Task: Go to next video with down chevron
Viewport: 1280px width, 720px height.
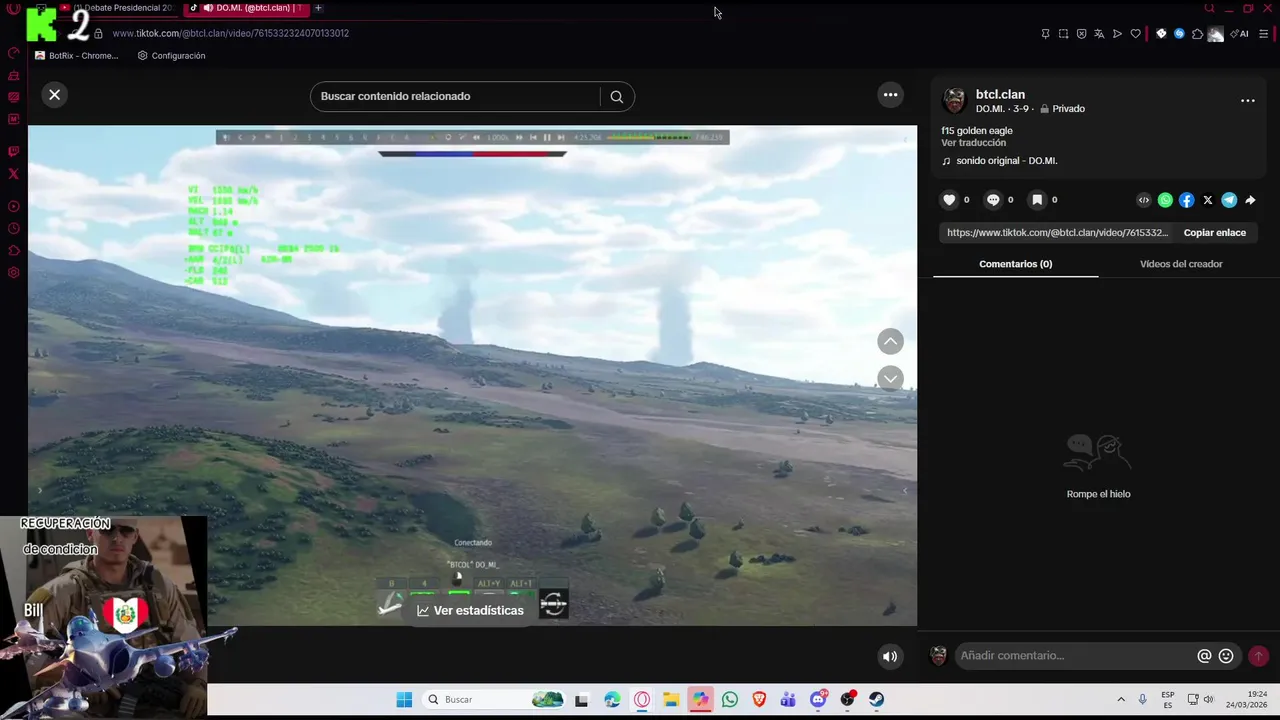Action: pyautogui.click(x=890, y=378)
